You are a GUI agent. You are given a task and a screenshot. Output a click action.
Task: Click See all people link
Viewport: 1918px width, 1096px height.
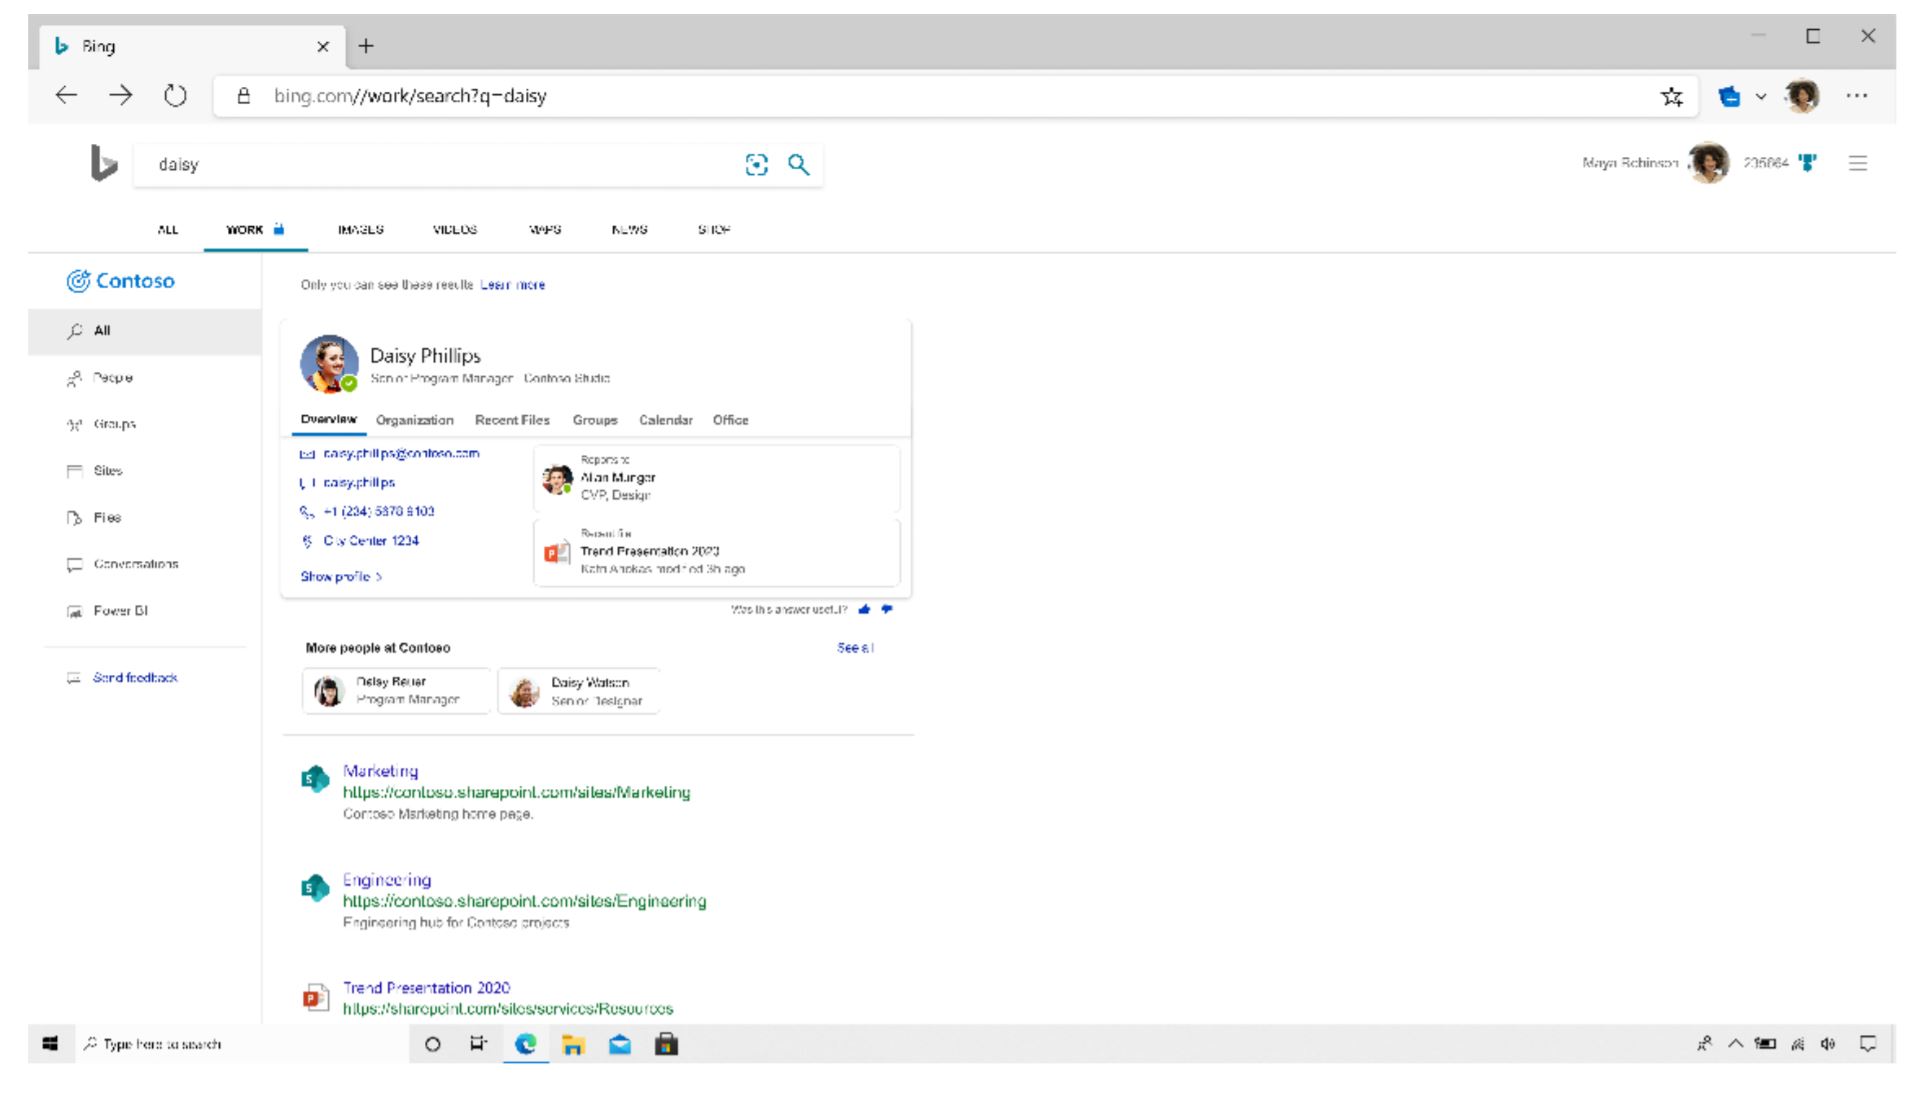coord(855,648)
